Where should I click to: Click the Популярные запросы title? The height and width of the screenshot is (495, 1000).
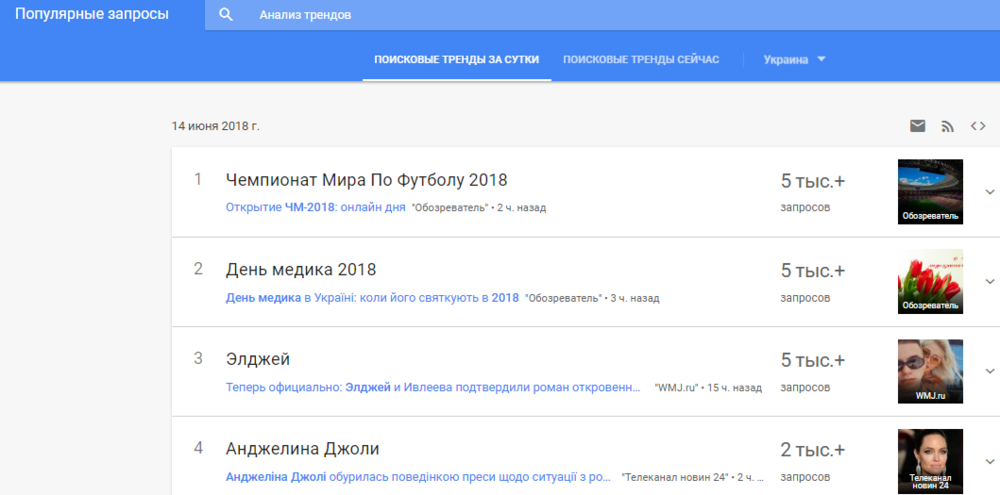(x=92, y=15)
